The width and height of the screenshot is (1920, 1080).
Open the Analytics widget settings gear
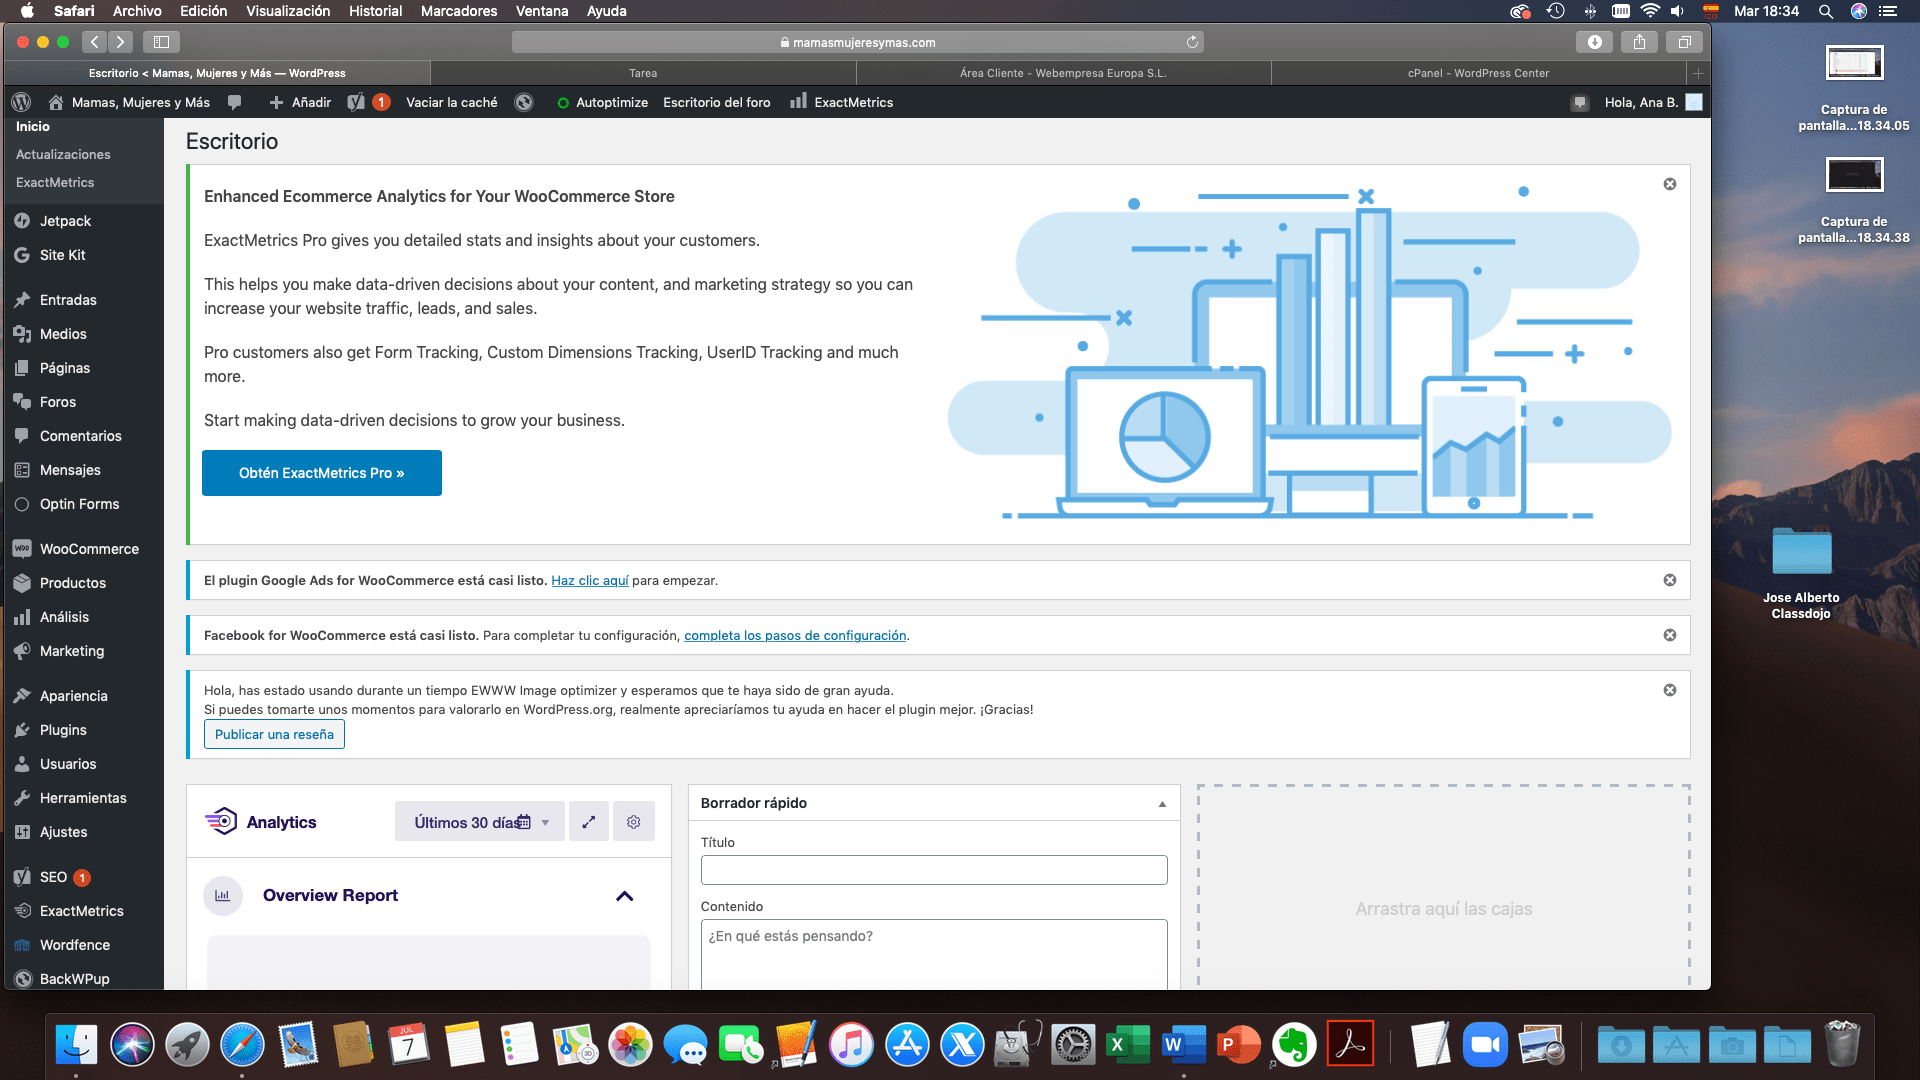634,822
